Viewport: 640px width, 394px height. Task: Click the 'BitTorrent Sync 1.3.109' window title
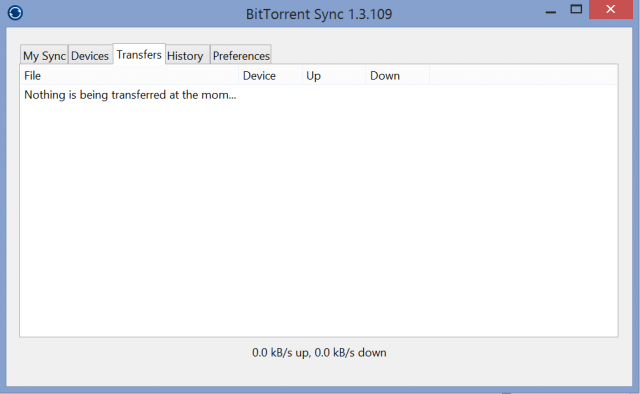pos(319,14)
